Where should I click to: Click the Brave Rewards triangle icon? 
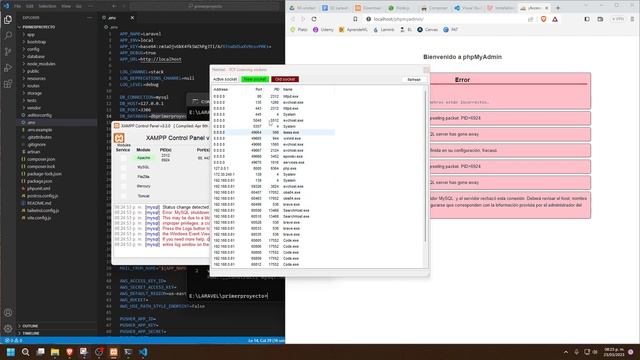(555, 19)
